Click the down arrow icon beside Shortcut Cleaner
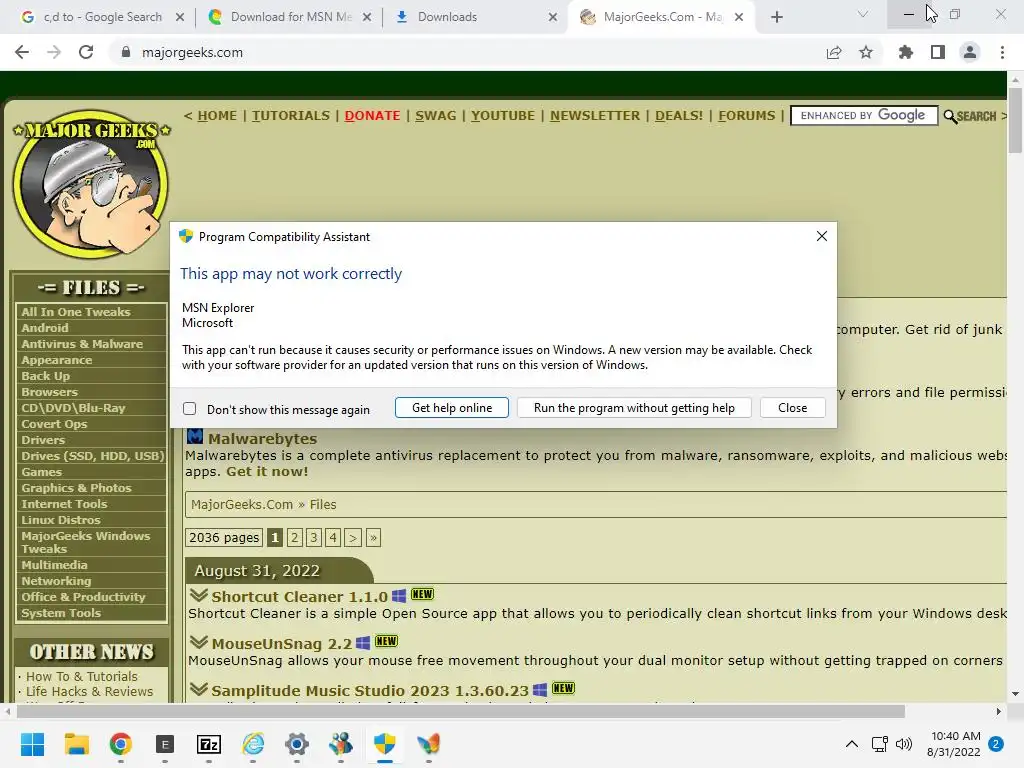This screenshot has width=1024, height=768. (x=199, y=596)
